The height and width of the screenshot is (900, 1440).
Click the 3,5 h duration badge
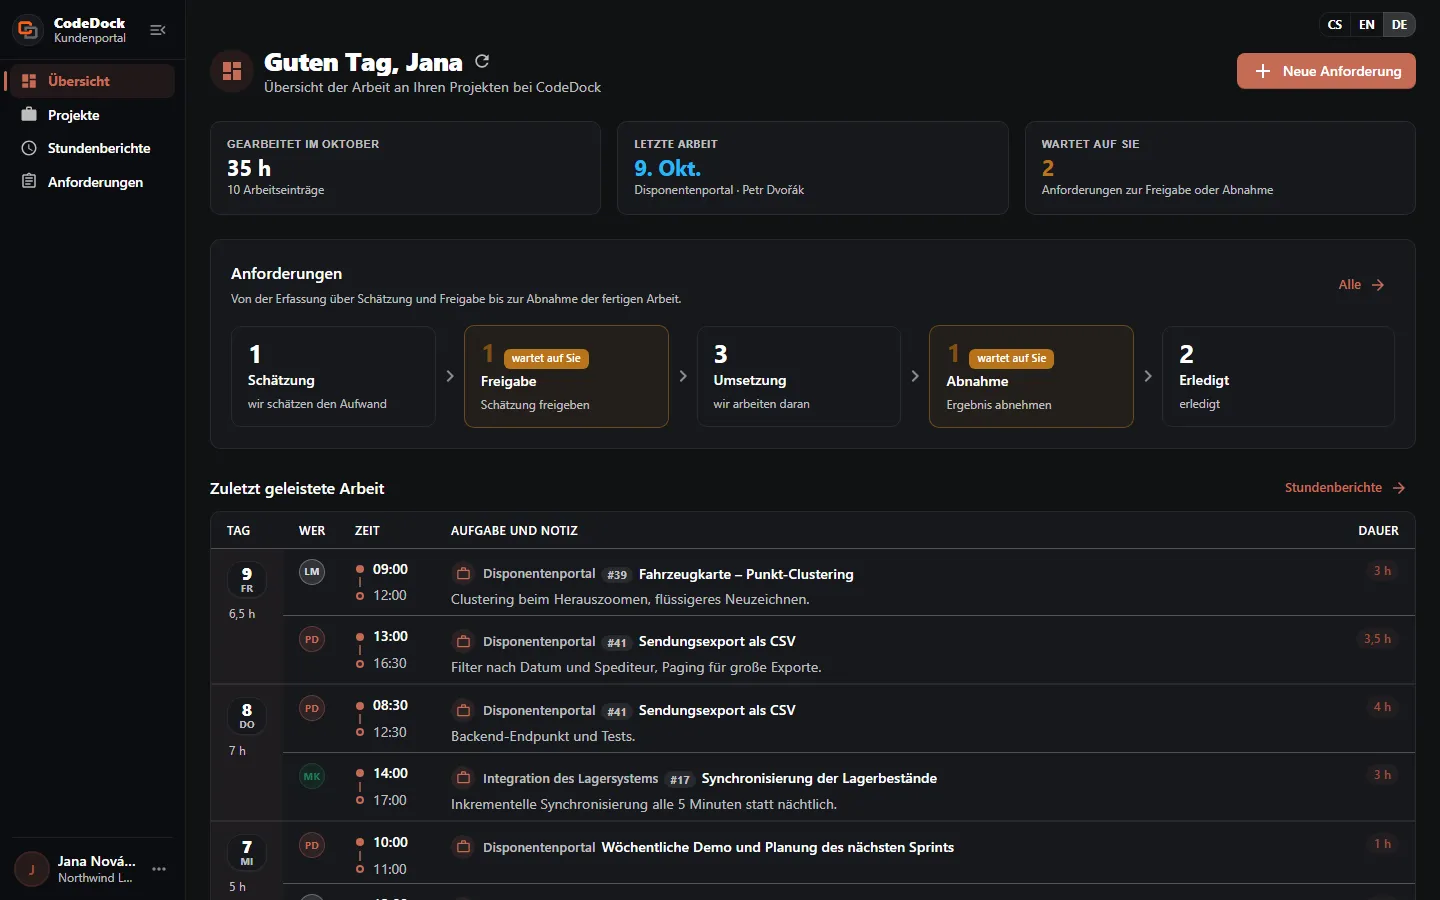tap(1377, 639)
